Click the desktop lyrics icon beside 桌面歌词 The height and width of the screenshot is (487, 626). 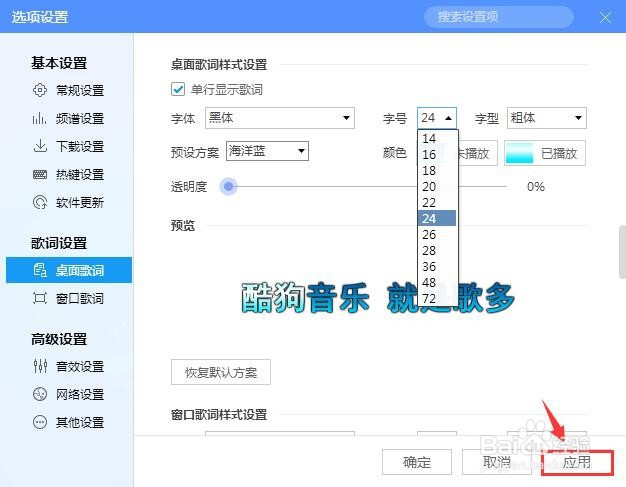pyautogui.click(x=40, y=270)
